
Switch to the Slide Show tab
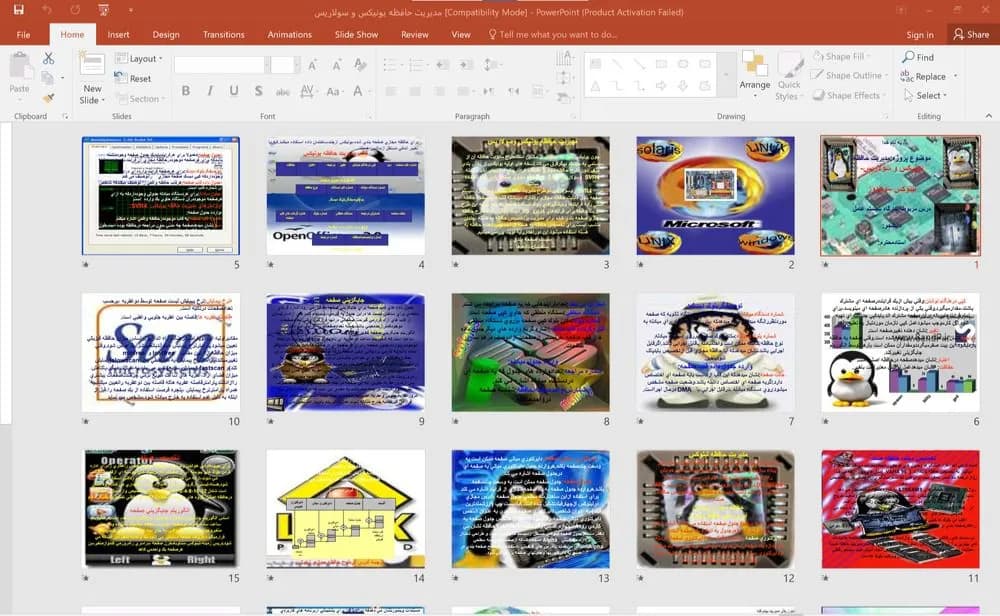(357, 34)
